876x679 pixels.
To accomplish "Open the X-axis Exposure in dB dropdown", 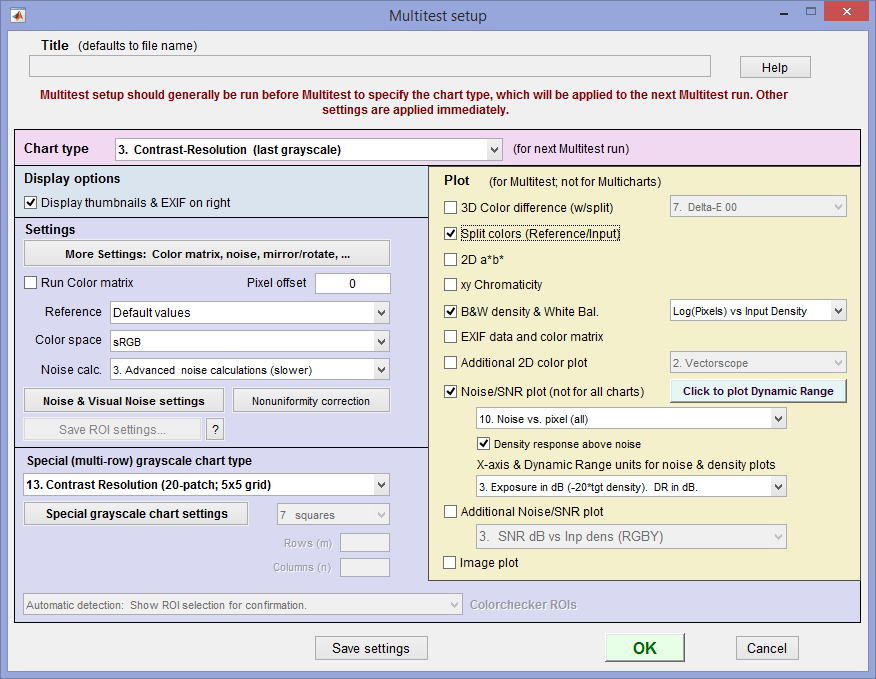I will click(631, 487).
